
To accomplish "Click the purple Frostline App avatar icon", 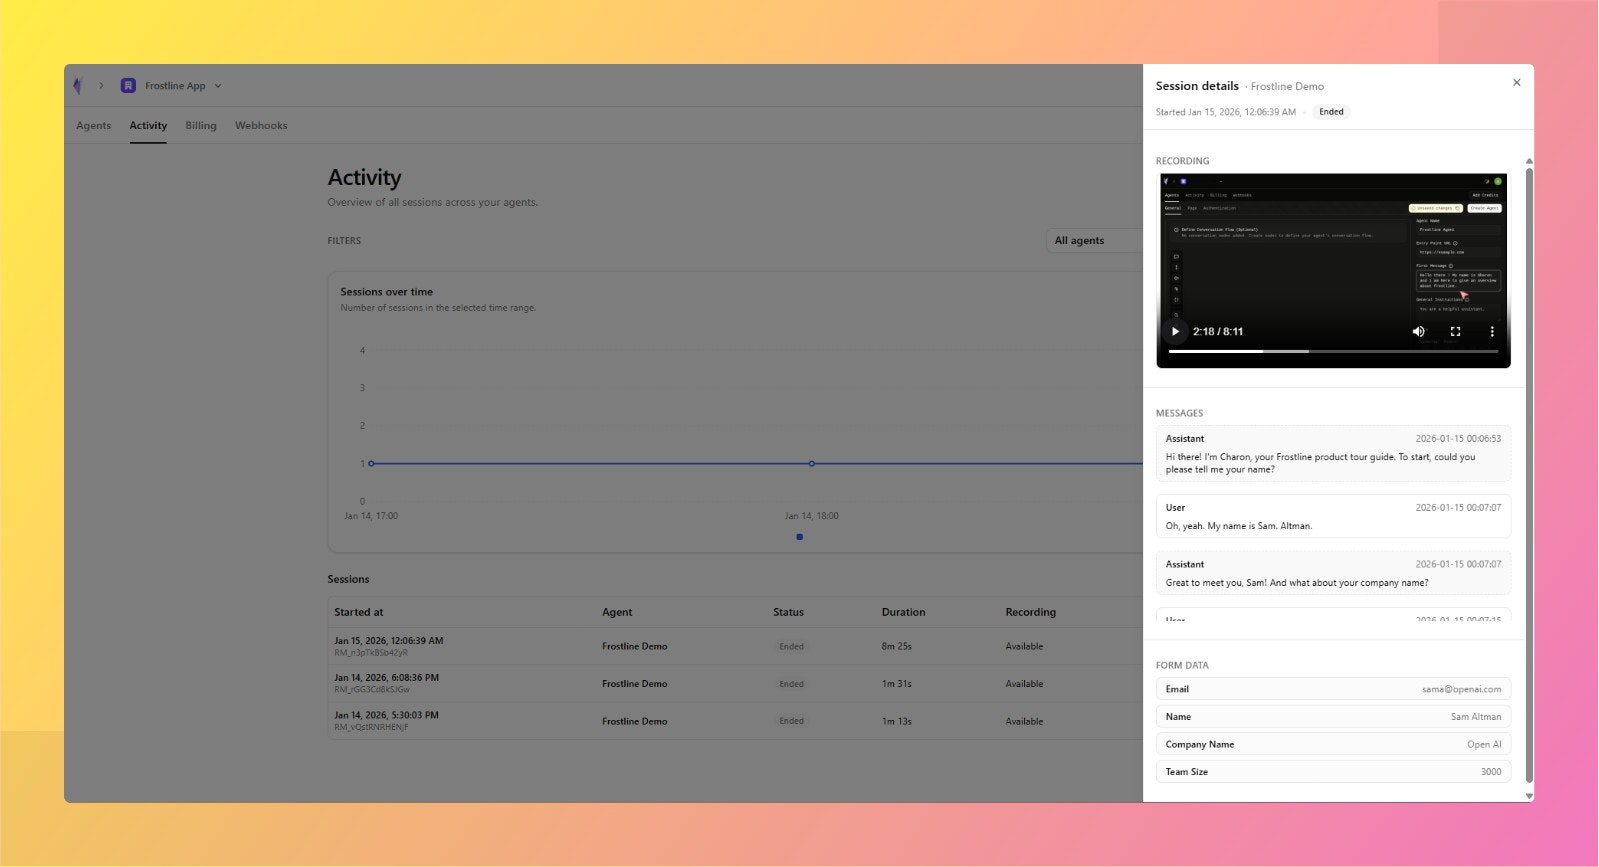I will coord(128,86).
